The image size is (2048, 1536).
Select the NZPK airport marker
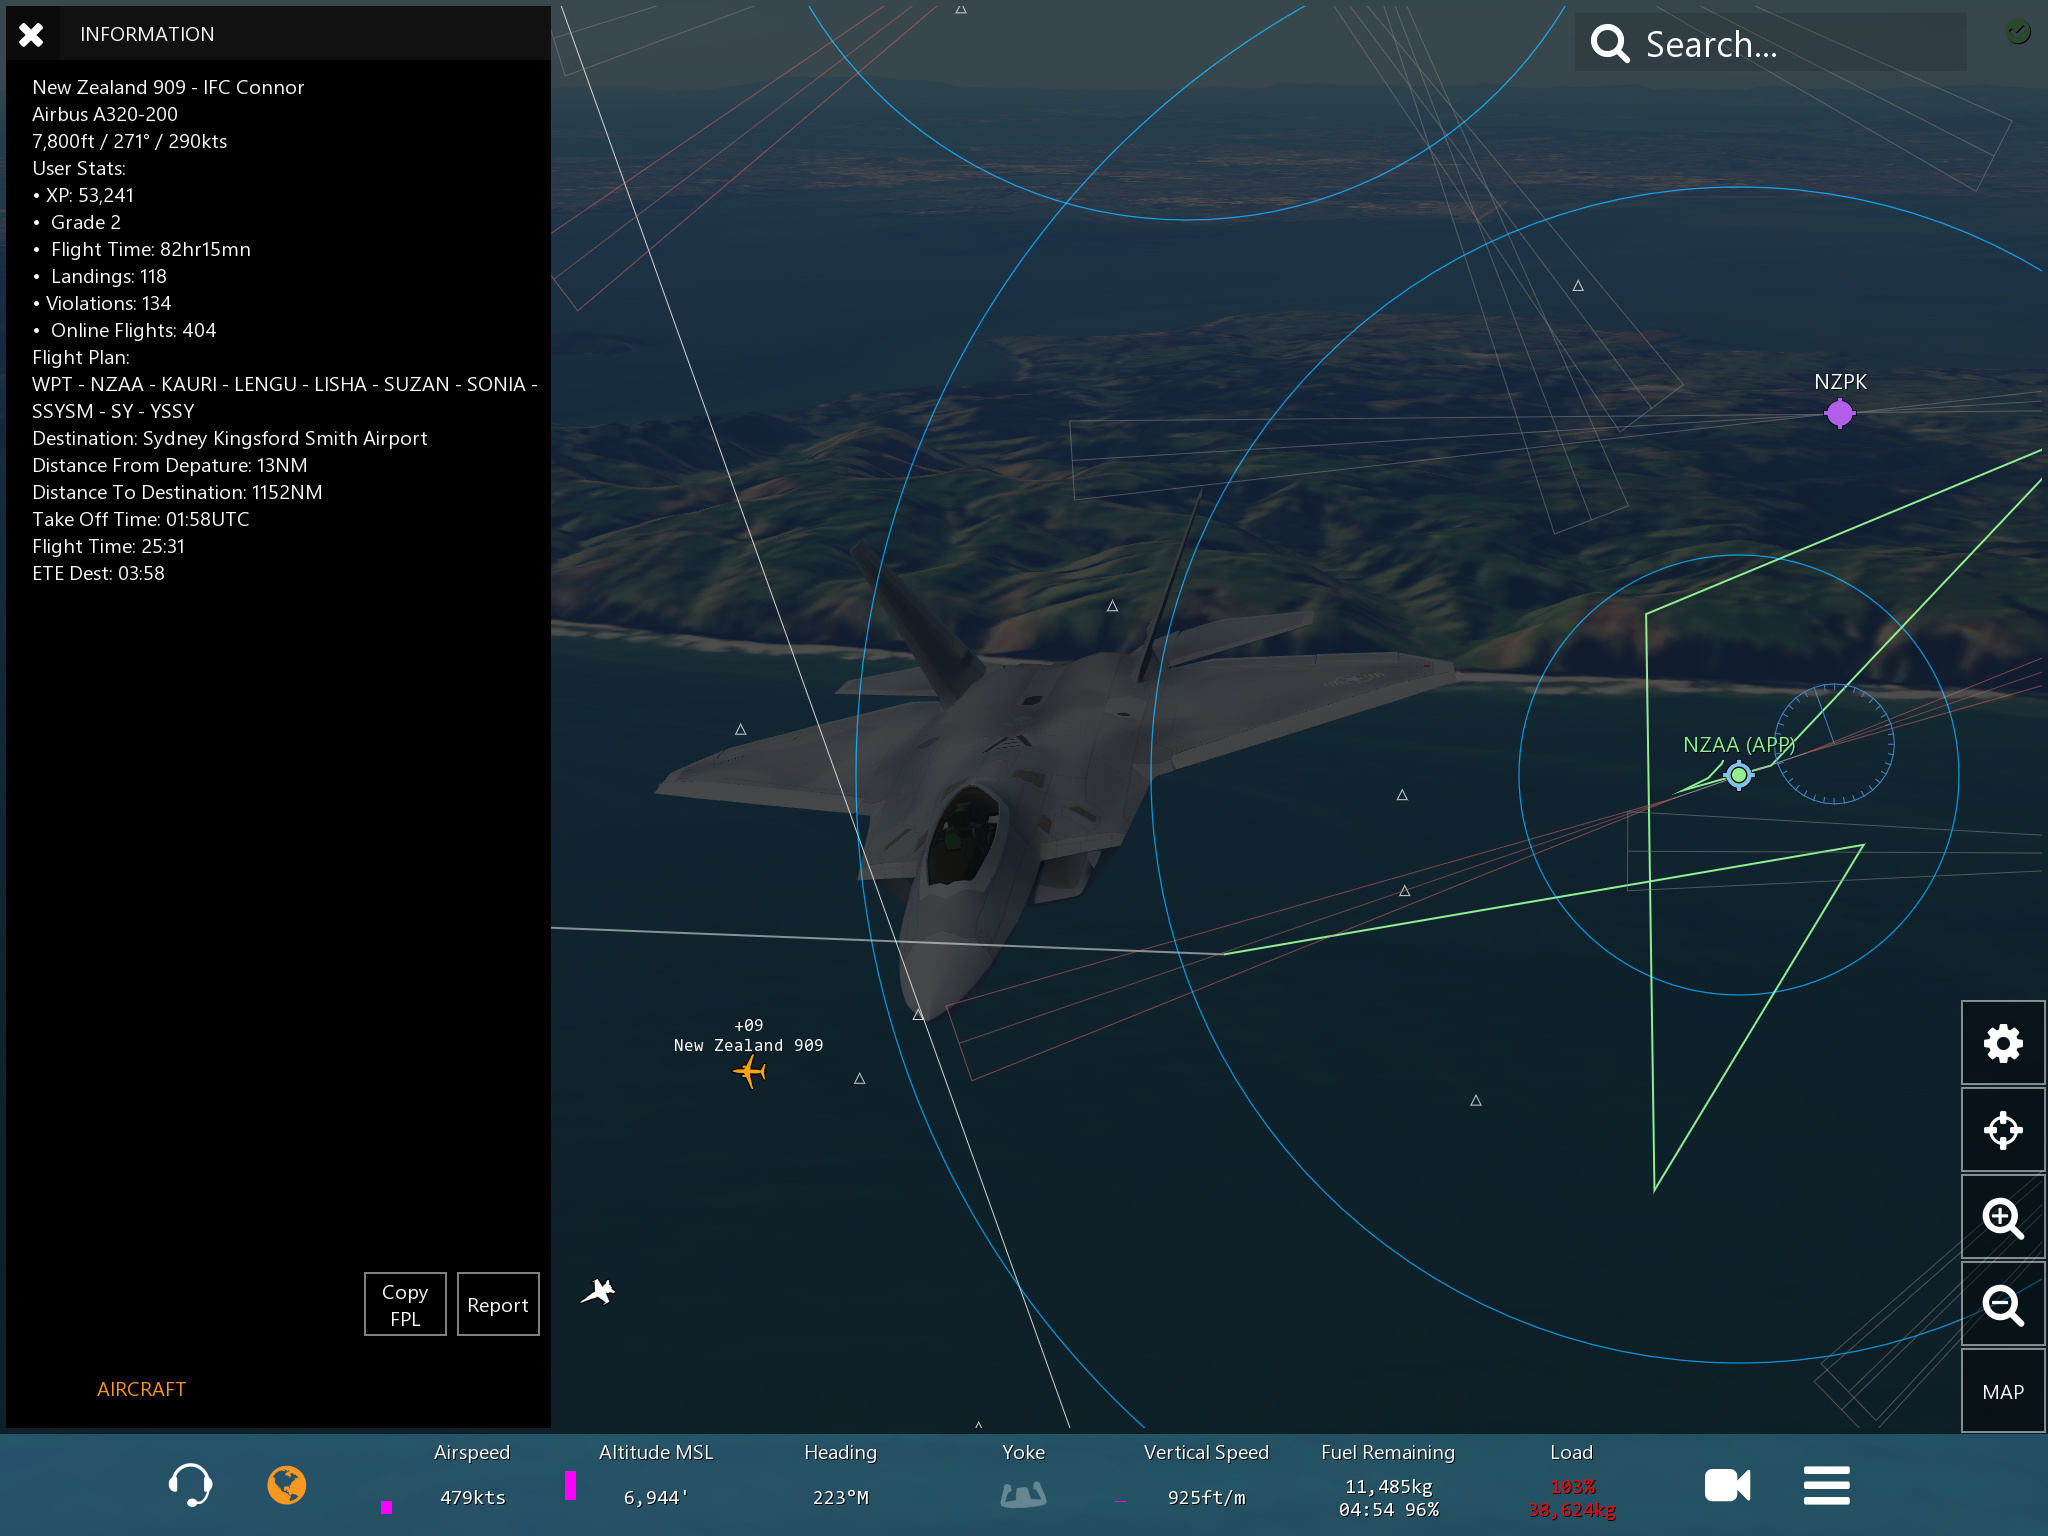[1839, 413]
